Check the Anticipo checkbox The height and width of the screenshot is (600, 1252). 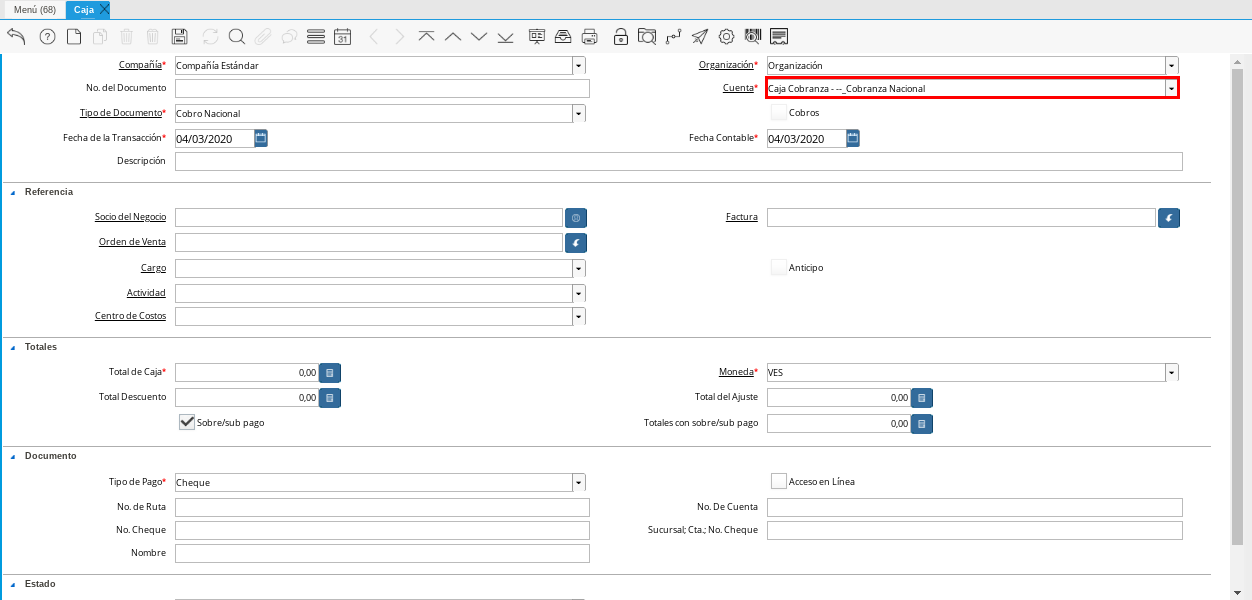[779, 267]
